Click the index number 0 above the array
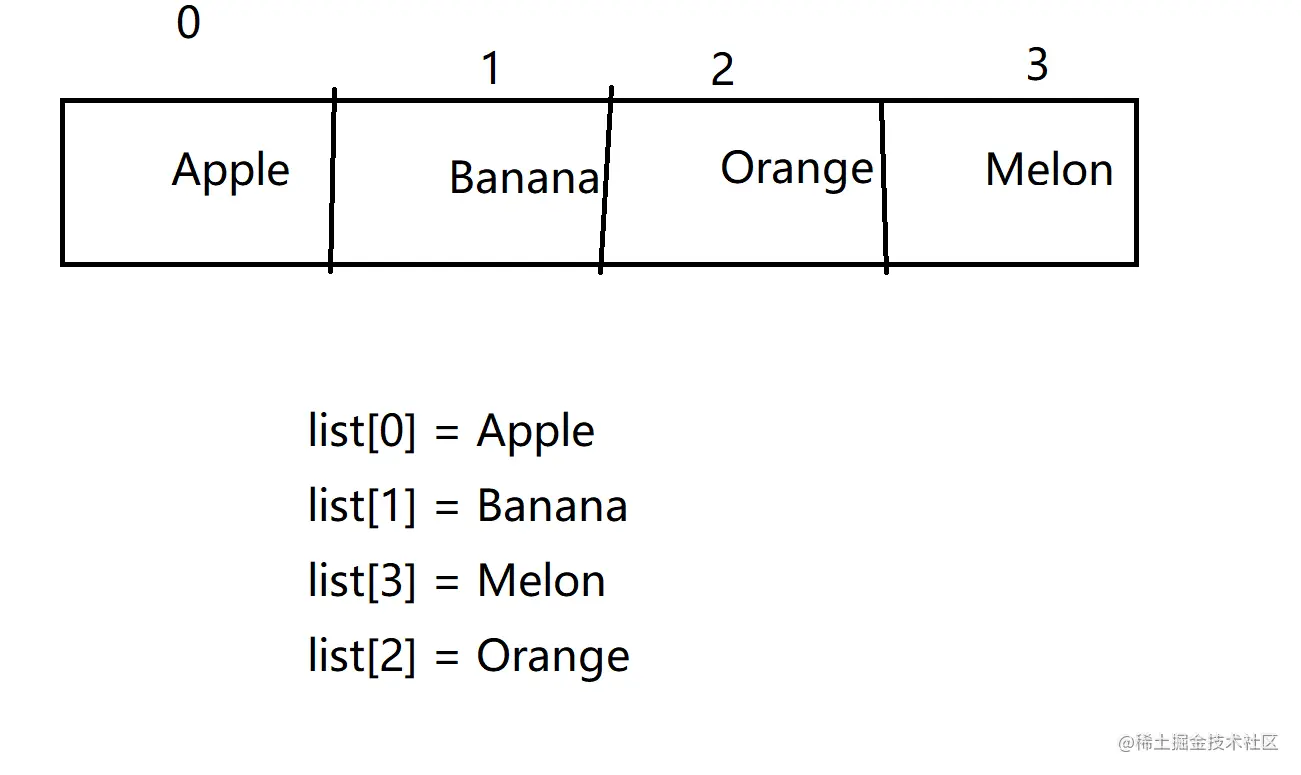Screen dimensions: 1301x775 pyautogui.click(x=188, y=23)
